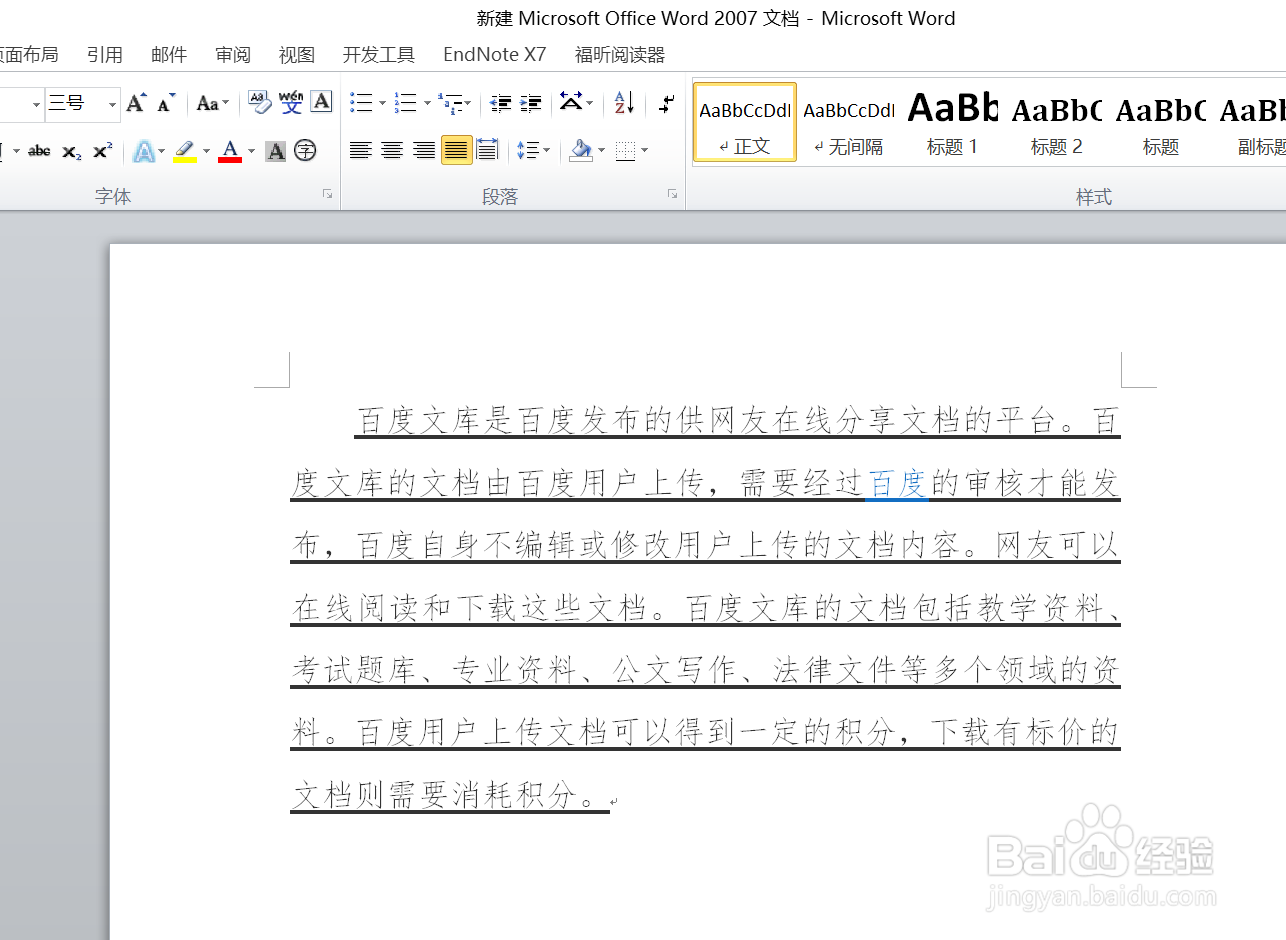Toggle Character Shading icon
1286x940 pixels.
(x=276, y=151)
